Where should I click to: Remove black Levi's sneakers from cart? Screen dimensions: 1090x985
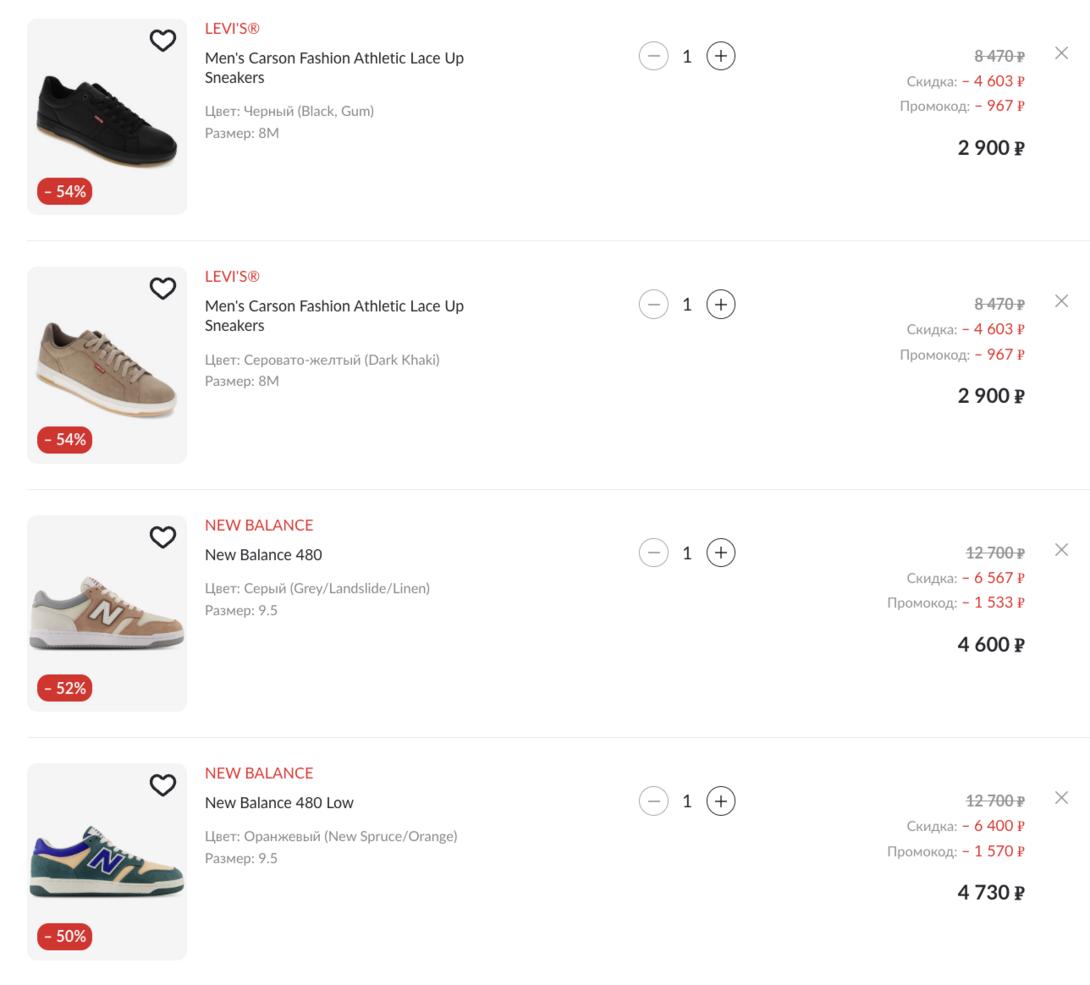(x=1061, y=53)
